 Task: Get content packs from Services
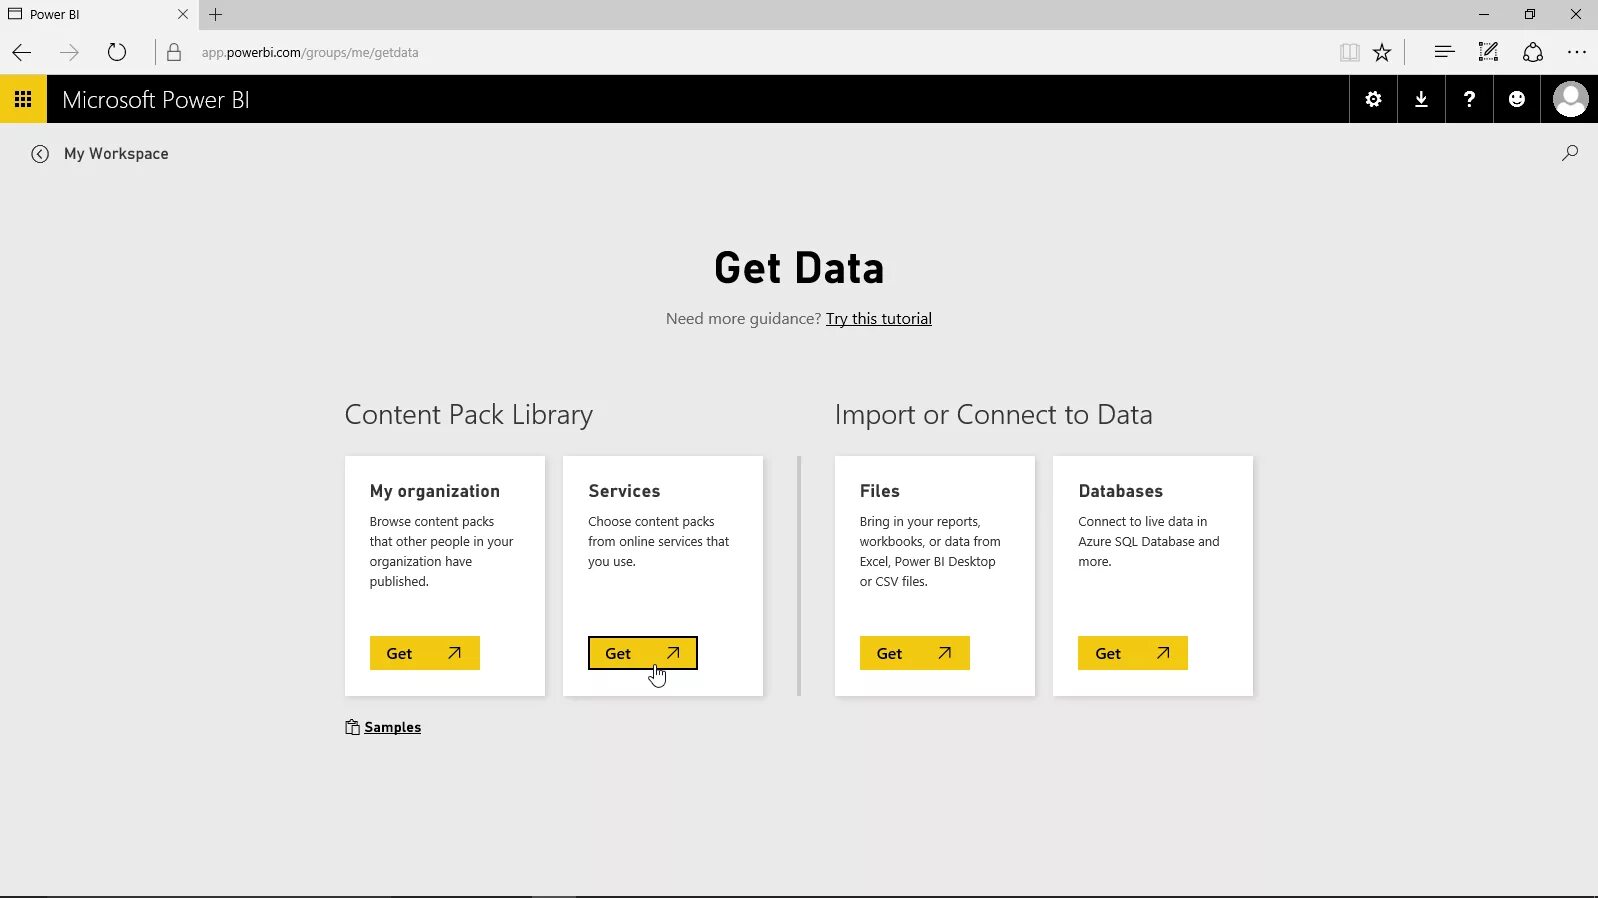tap(643, 653)
